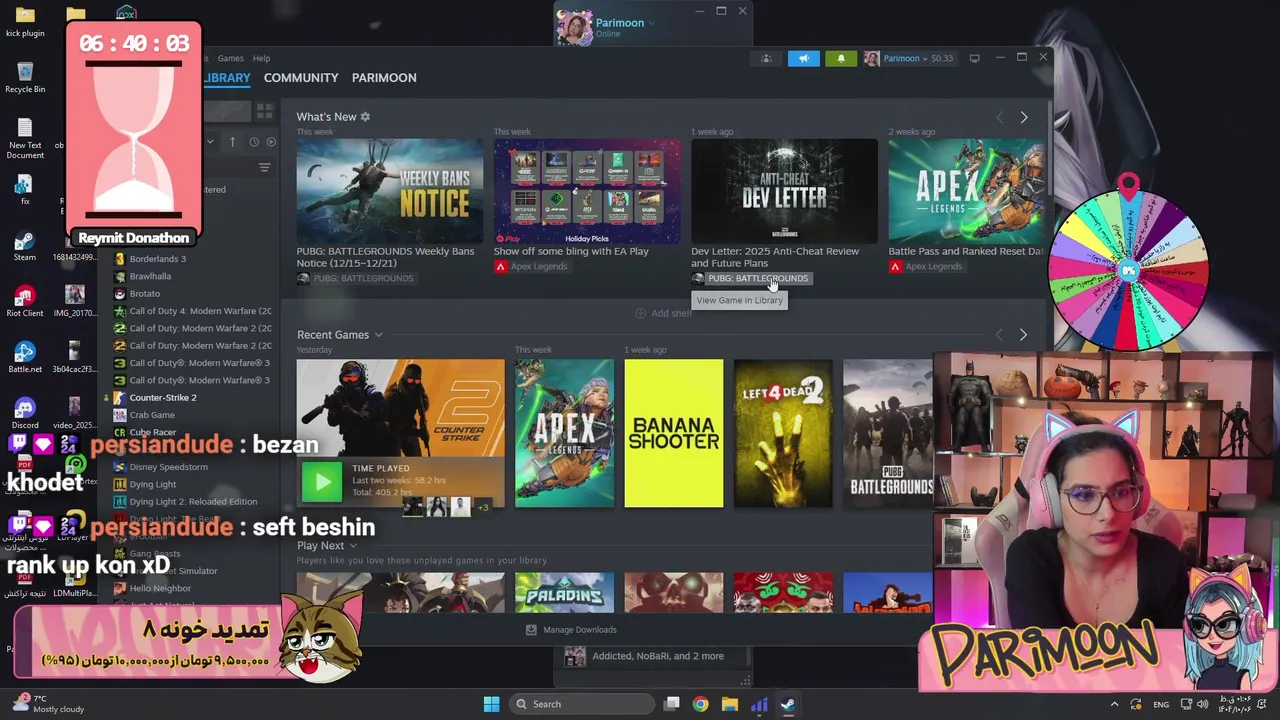This screenshot has width=1280, height=720.
Task: Open New Text Document on desktop
Action: coord(25,138)
